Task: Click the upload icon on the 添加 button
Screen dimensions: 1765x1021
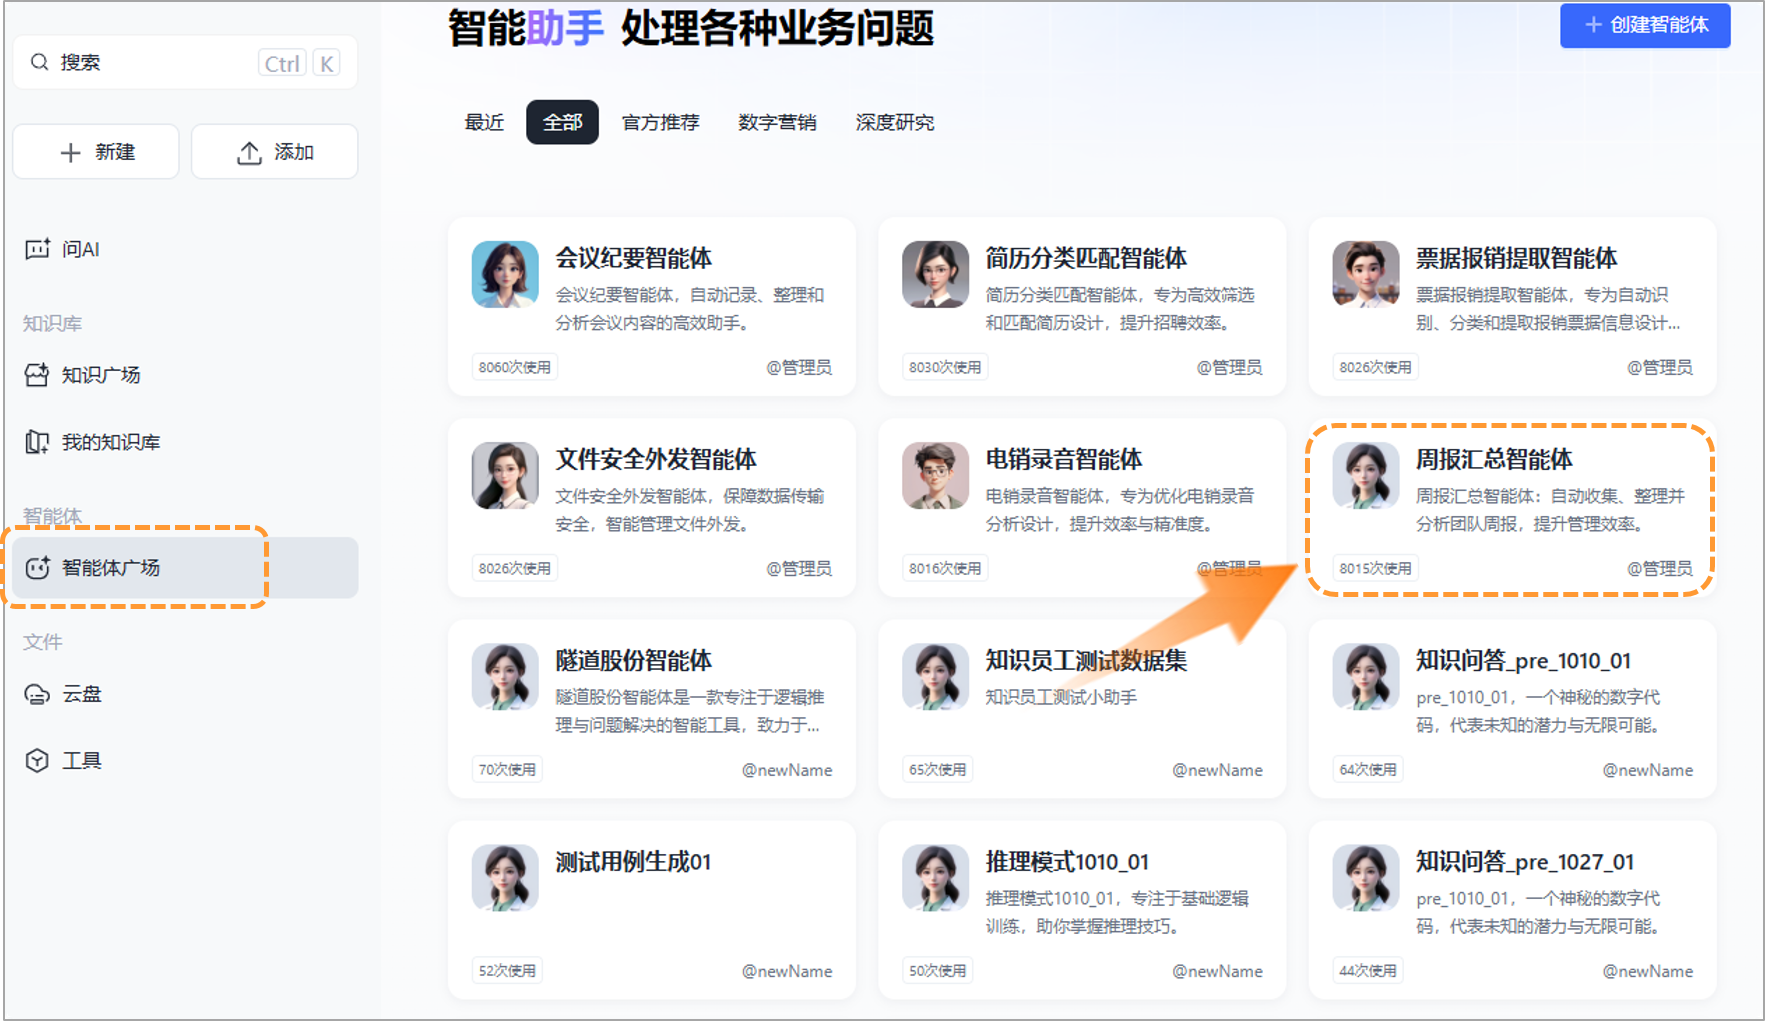Action: pyautogui.click(x=249, y=151)
